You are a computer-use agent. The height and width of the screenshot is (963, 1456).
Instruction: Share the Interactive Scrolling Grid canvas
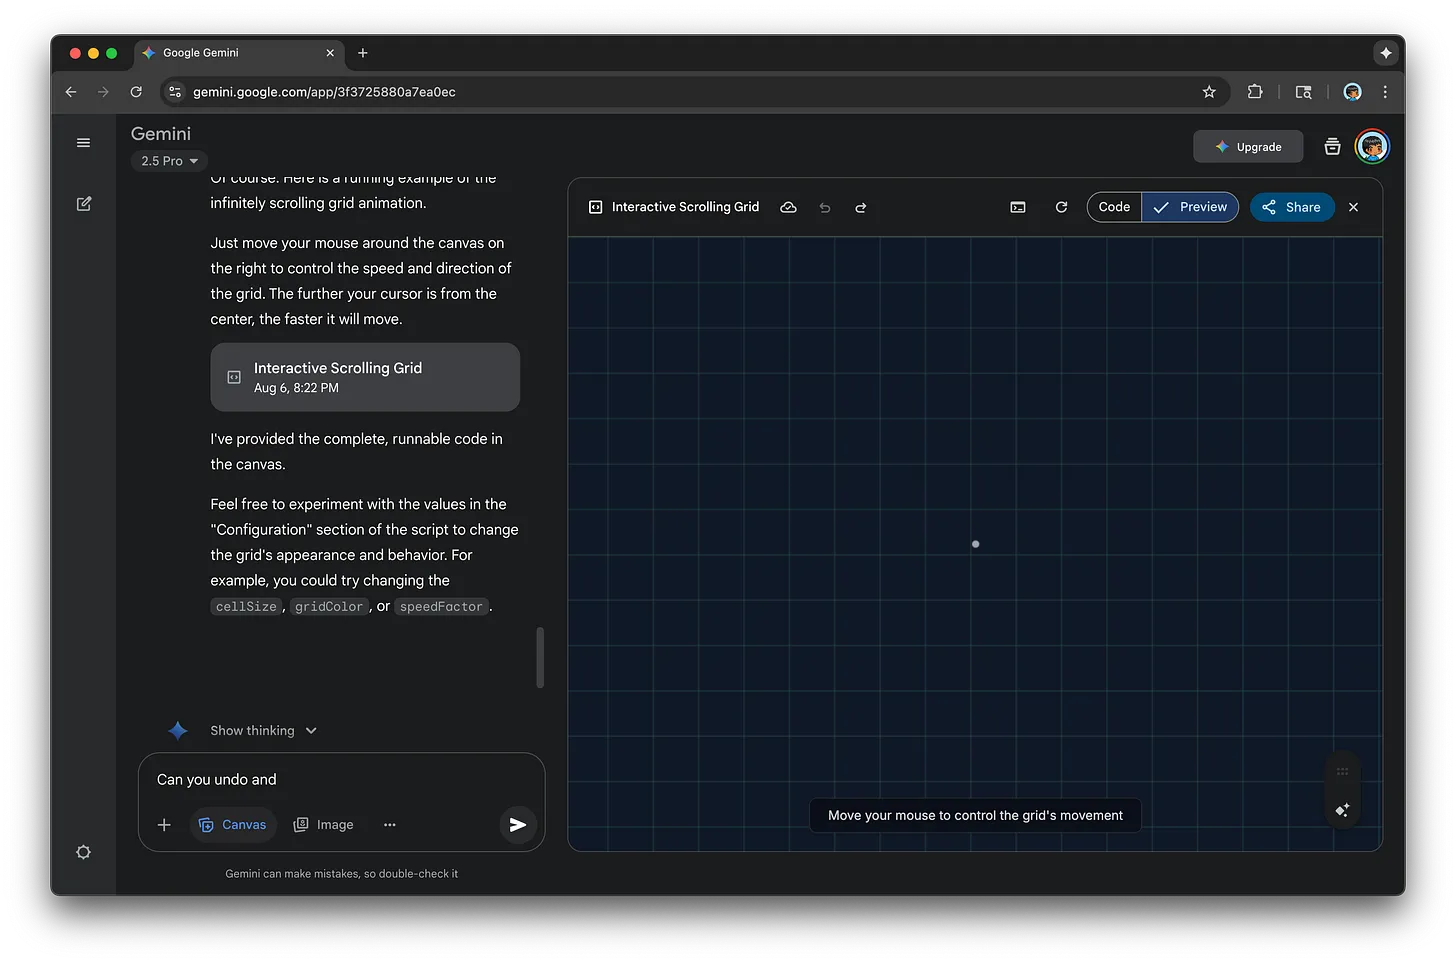1292,207
